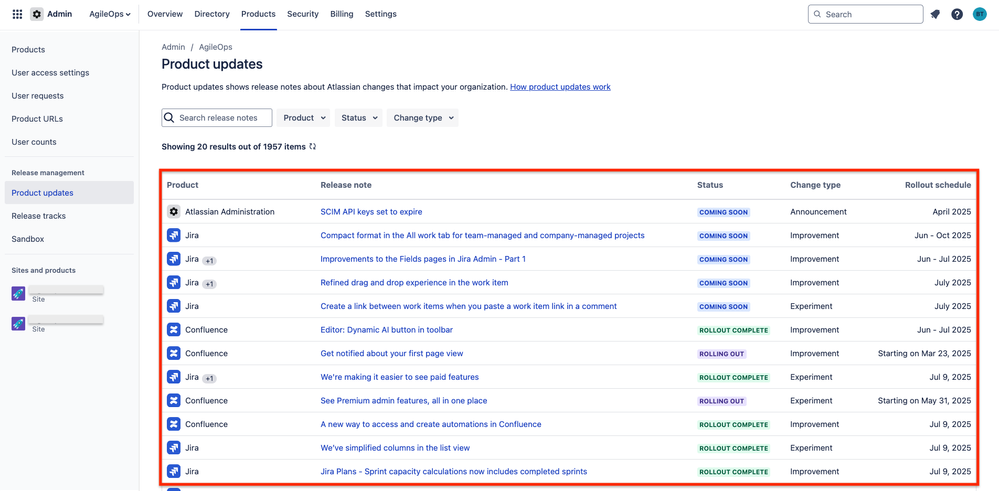This screenshot has width=999, height=491.
Task: Open User requests in sidebar
Action: [x=69, y=96]
